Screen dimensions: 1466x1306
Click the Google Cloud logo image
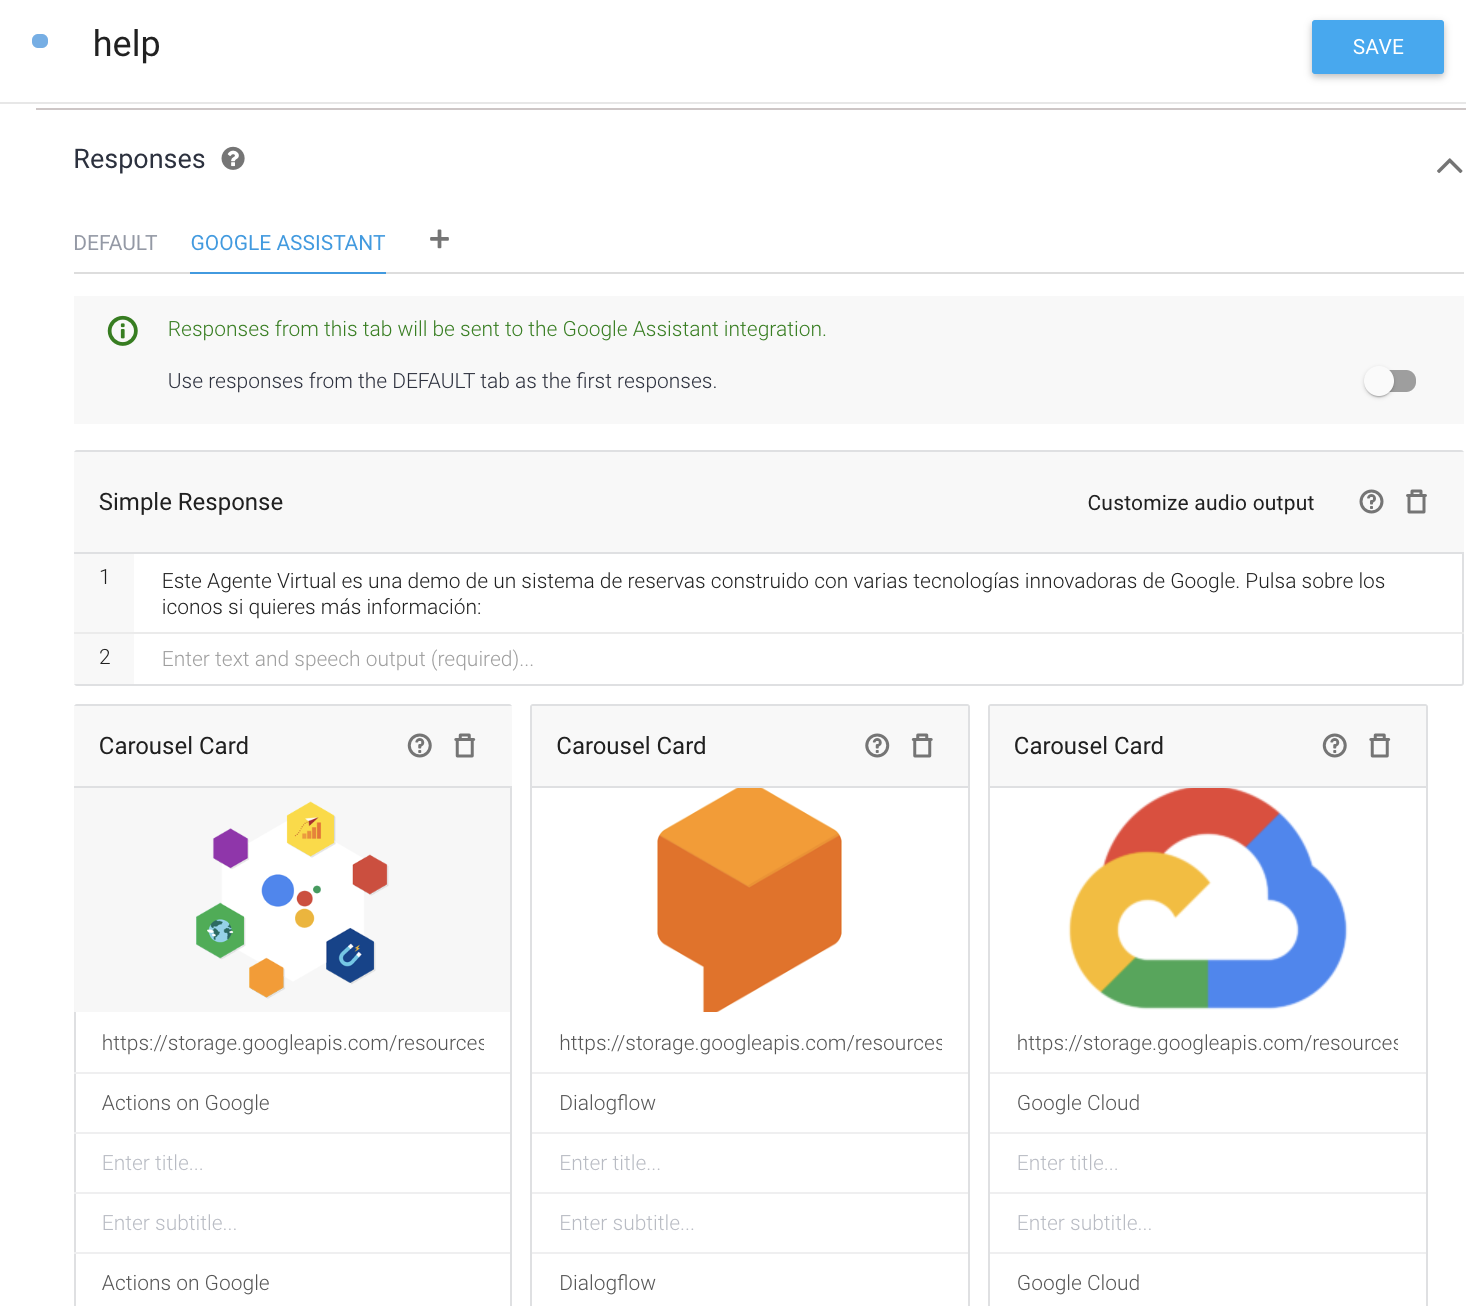pyautogui.click(x=1208, y=899)
